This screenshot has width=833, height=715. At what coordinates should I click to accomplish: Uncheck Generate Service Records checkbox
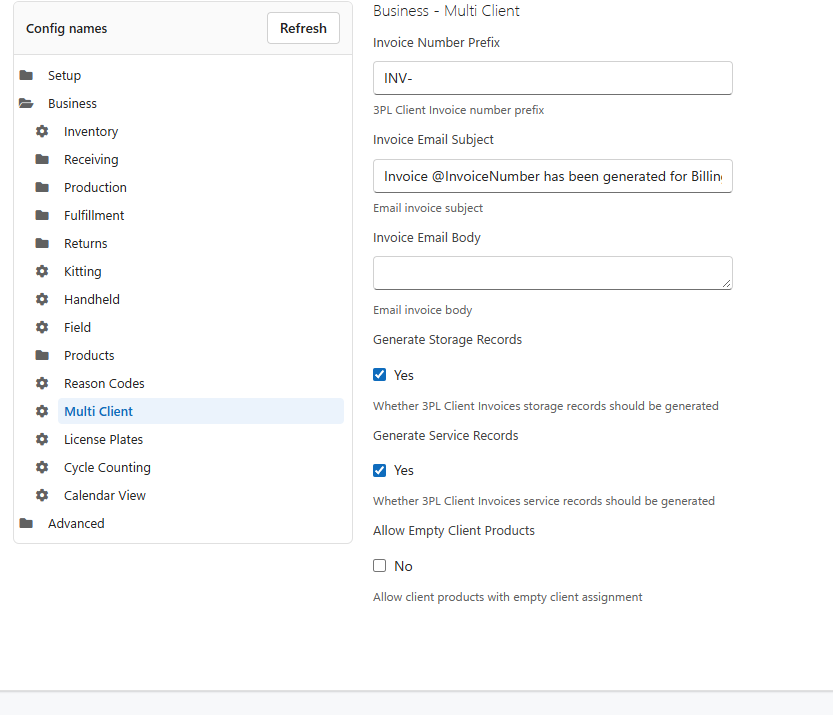click(379, 470)
